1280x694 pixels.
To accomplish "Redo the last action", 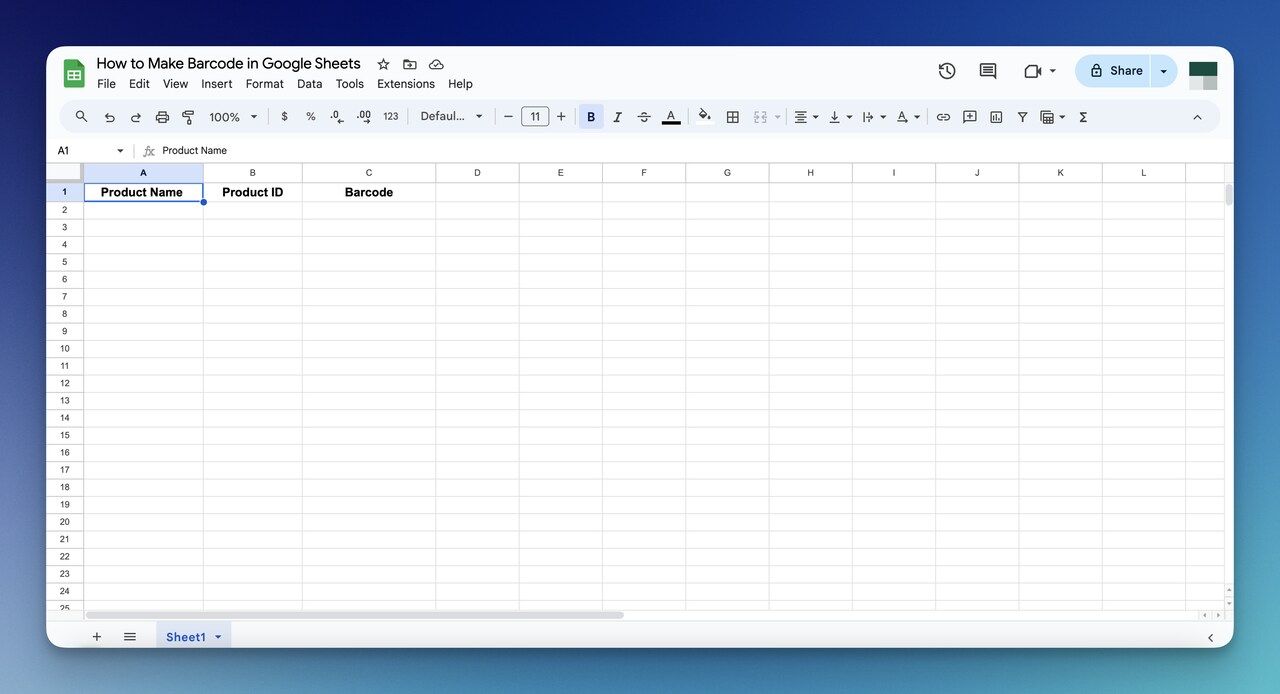I will (136, 117).
